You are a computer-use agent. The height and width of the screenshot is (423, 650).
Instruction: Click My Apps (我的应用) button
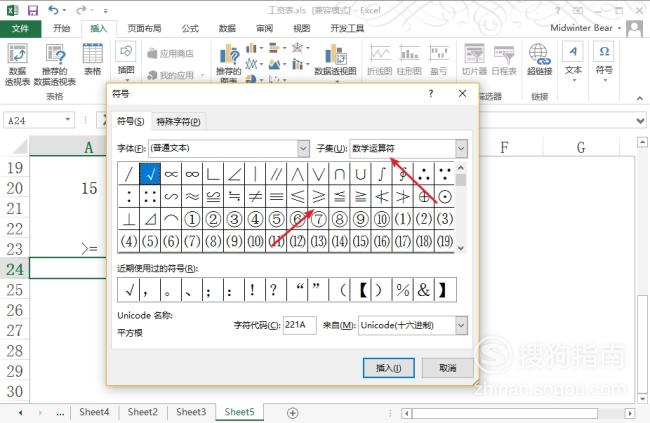pos(175,75)
